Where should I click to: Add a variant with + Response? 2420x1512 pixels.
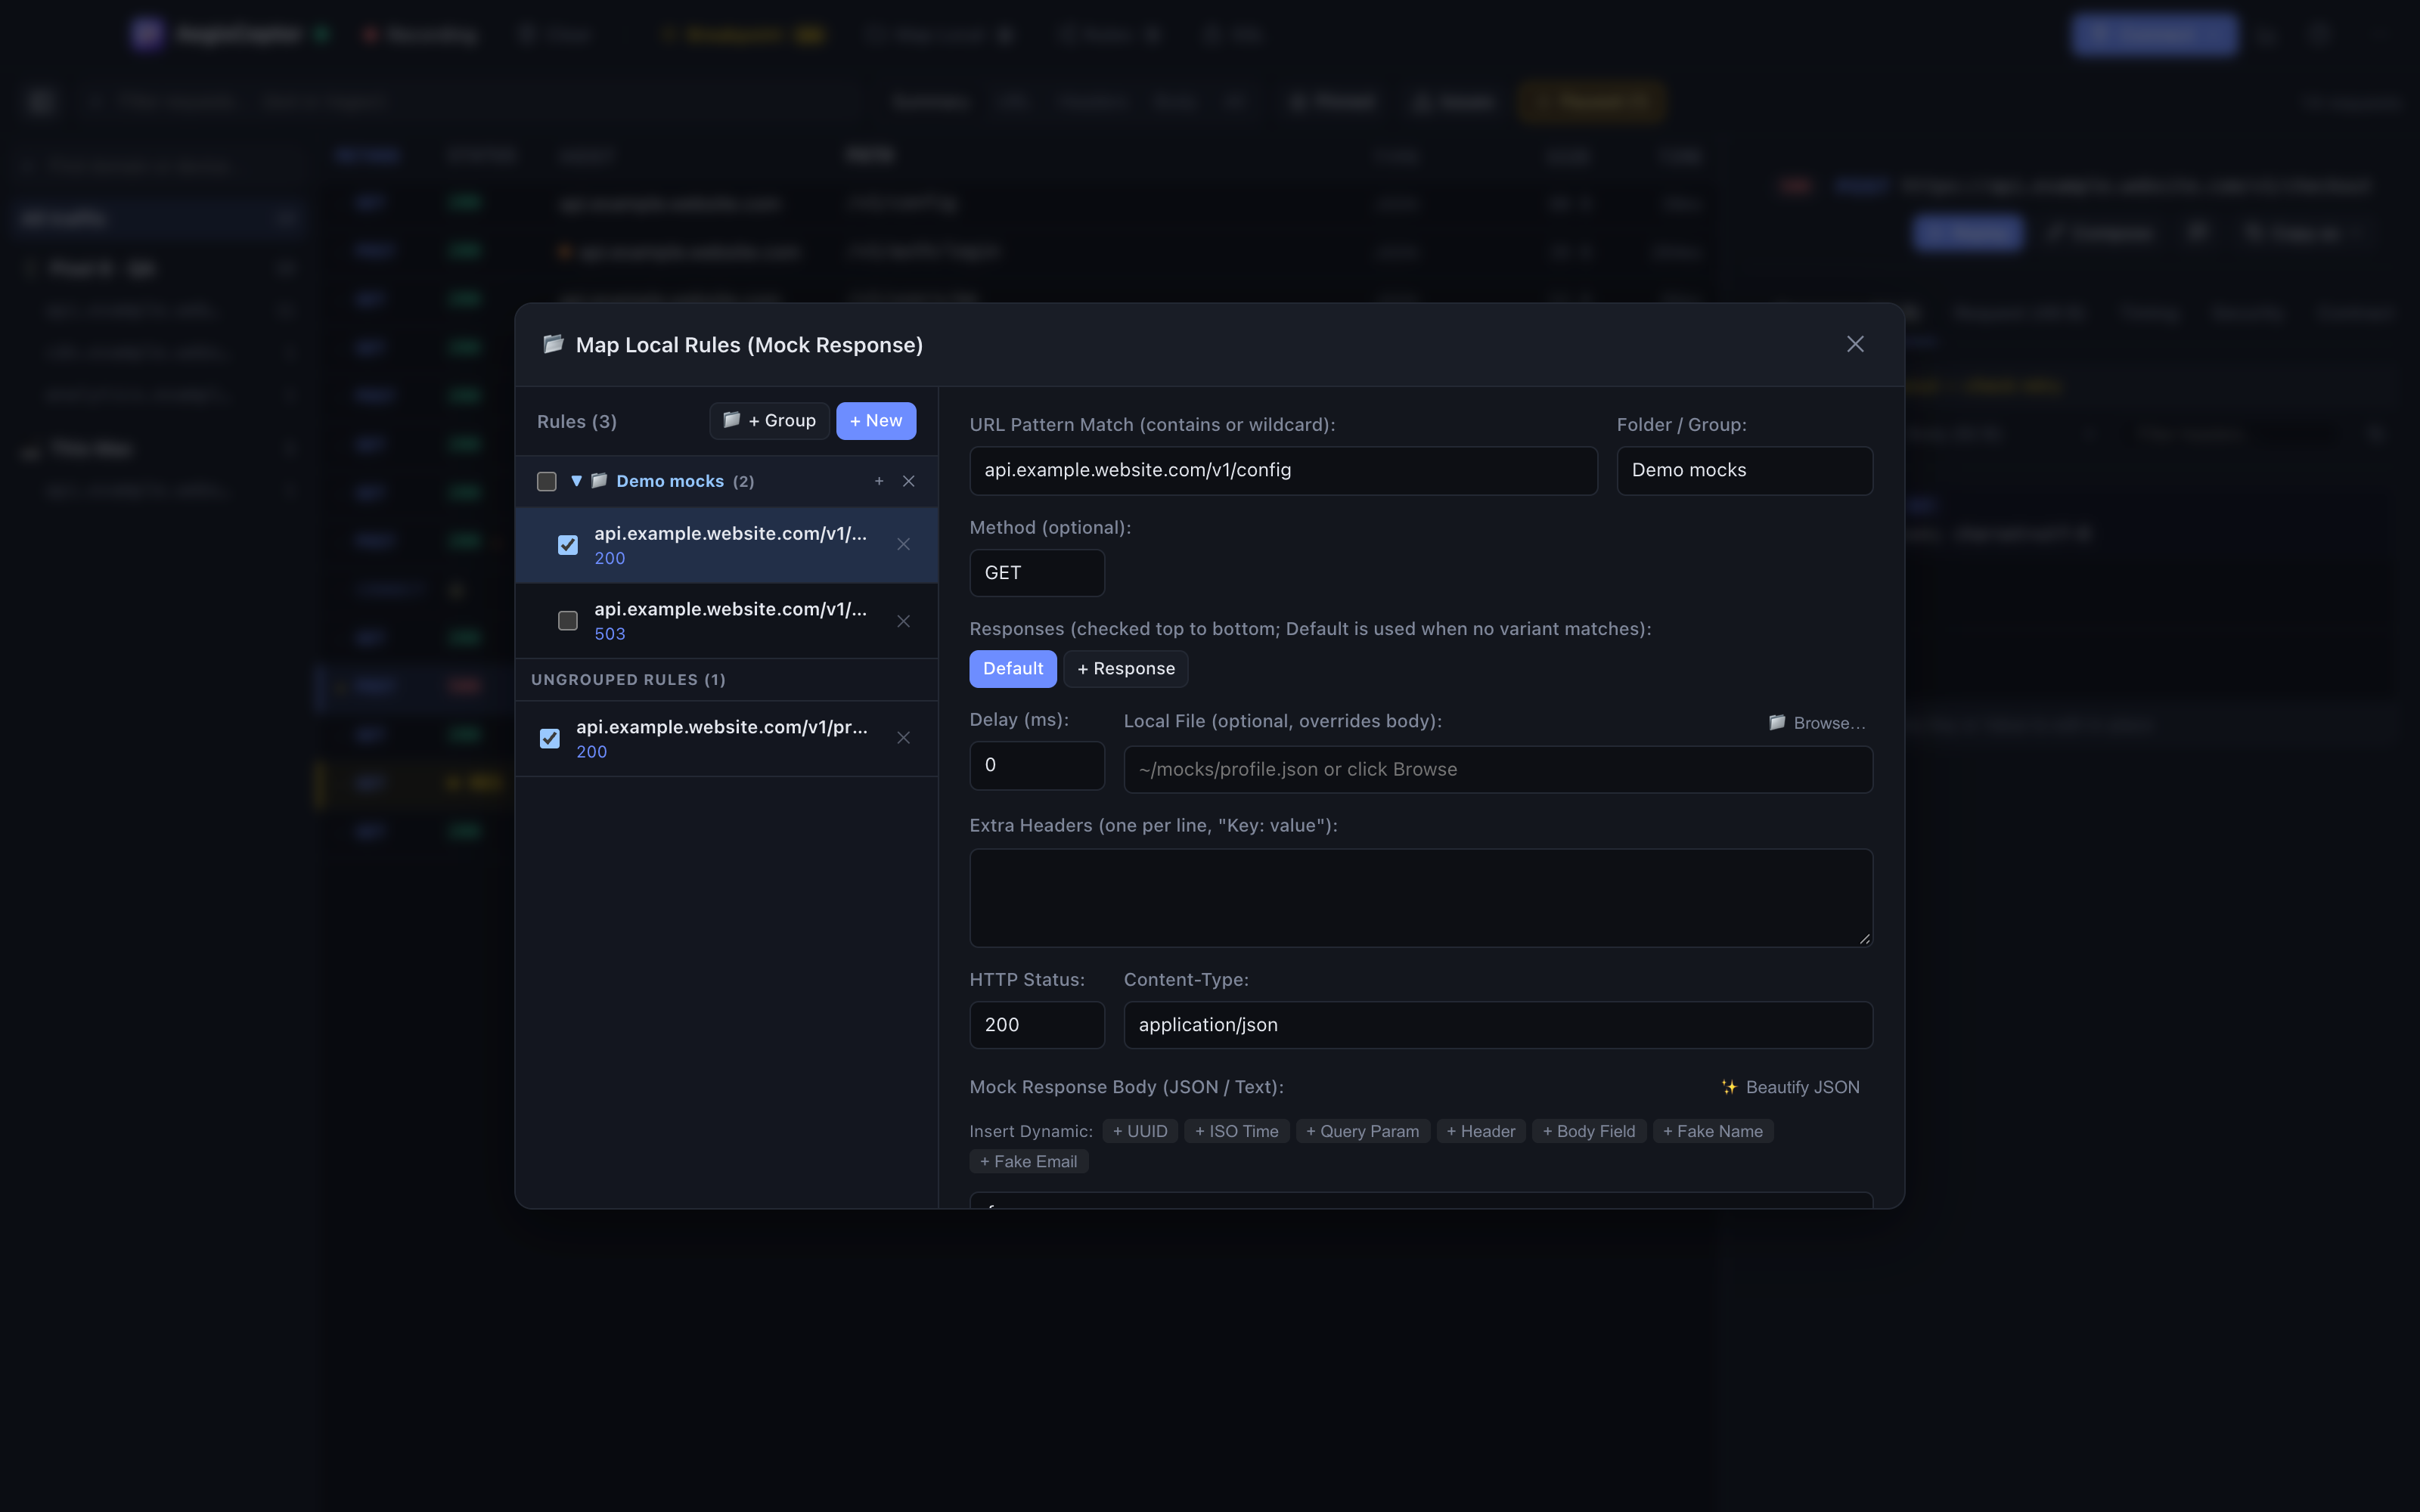1126,669
